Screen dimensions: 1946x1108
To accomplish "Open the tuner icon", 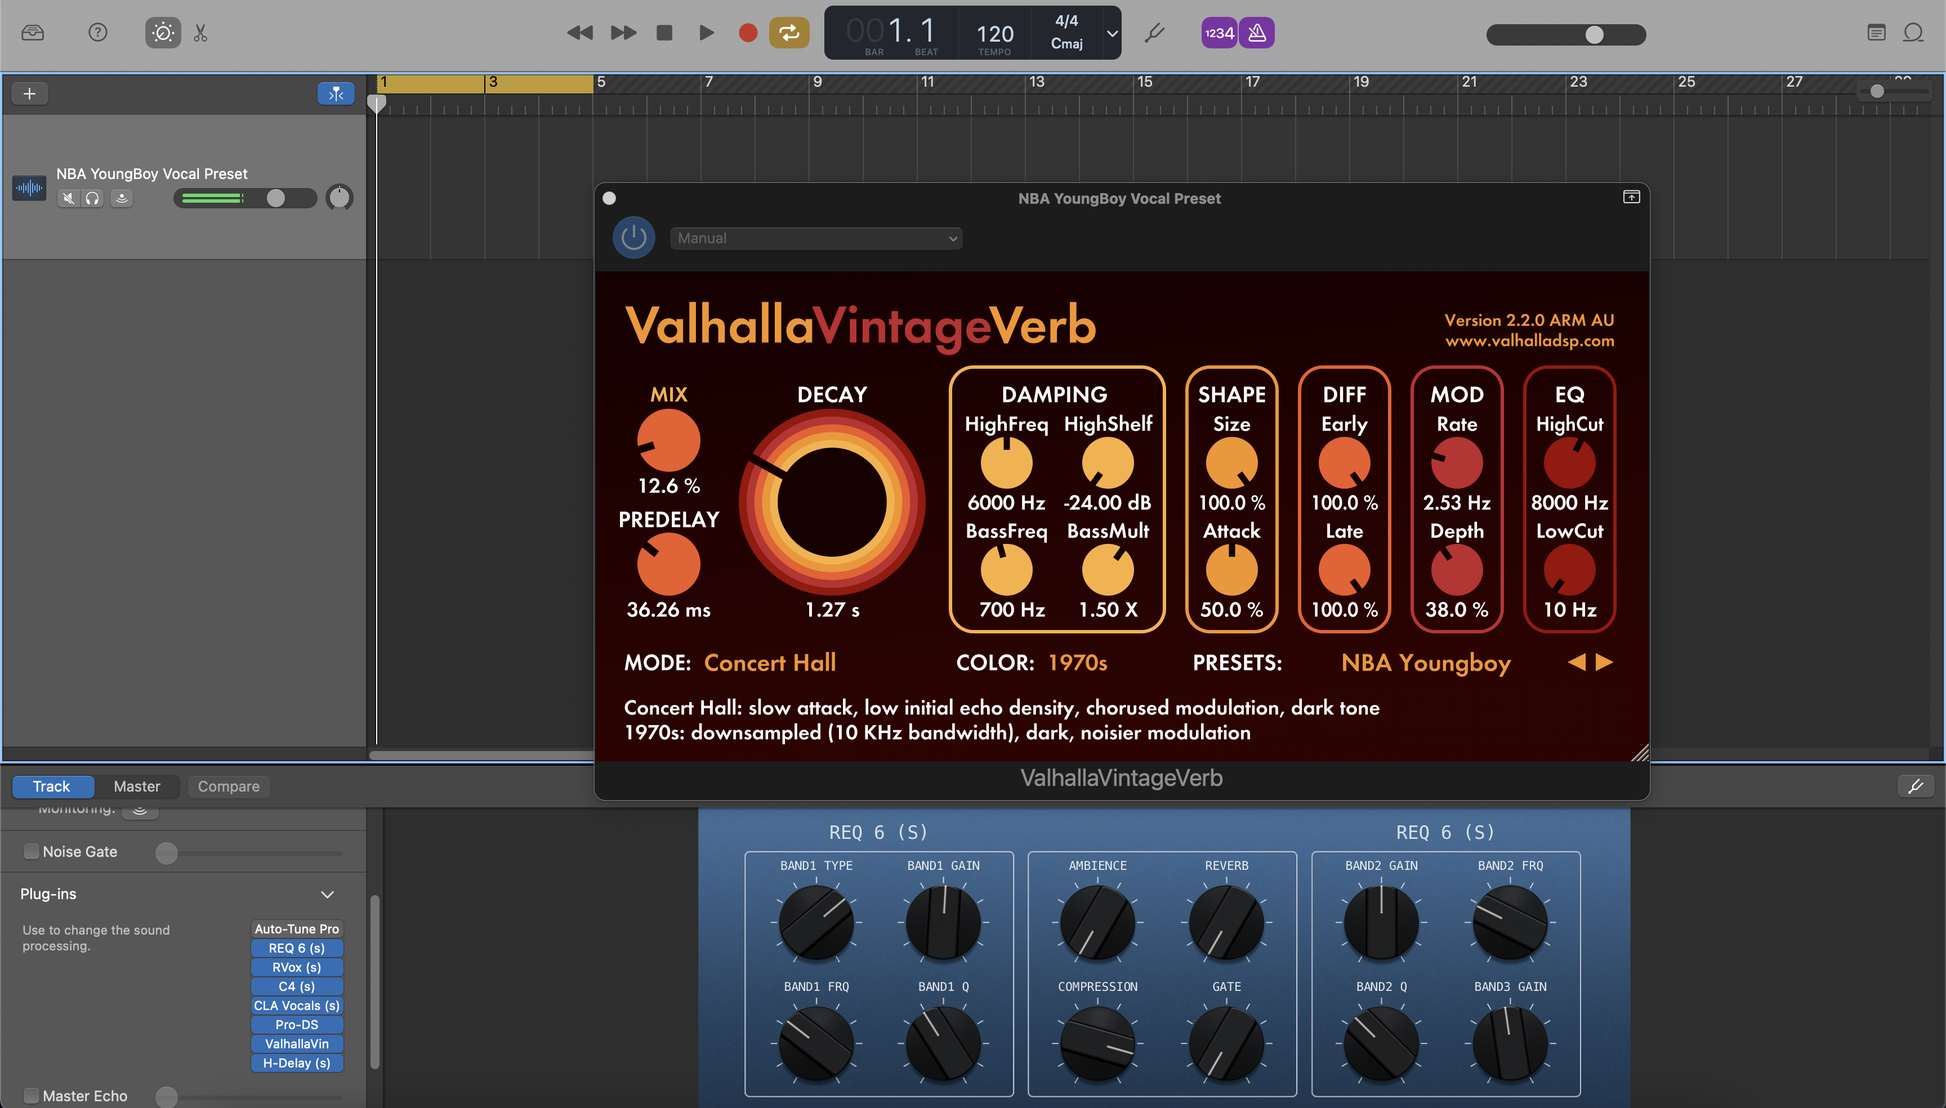I will [1155, 33].
